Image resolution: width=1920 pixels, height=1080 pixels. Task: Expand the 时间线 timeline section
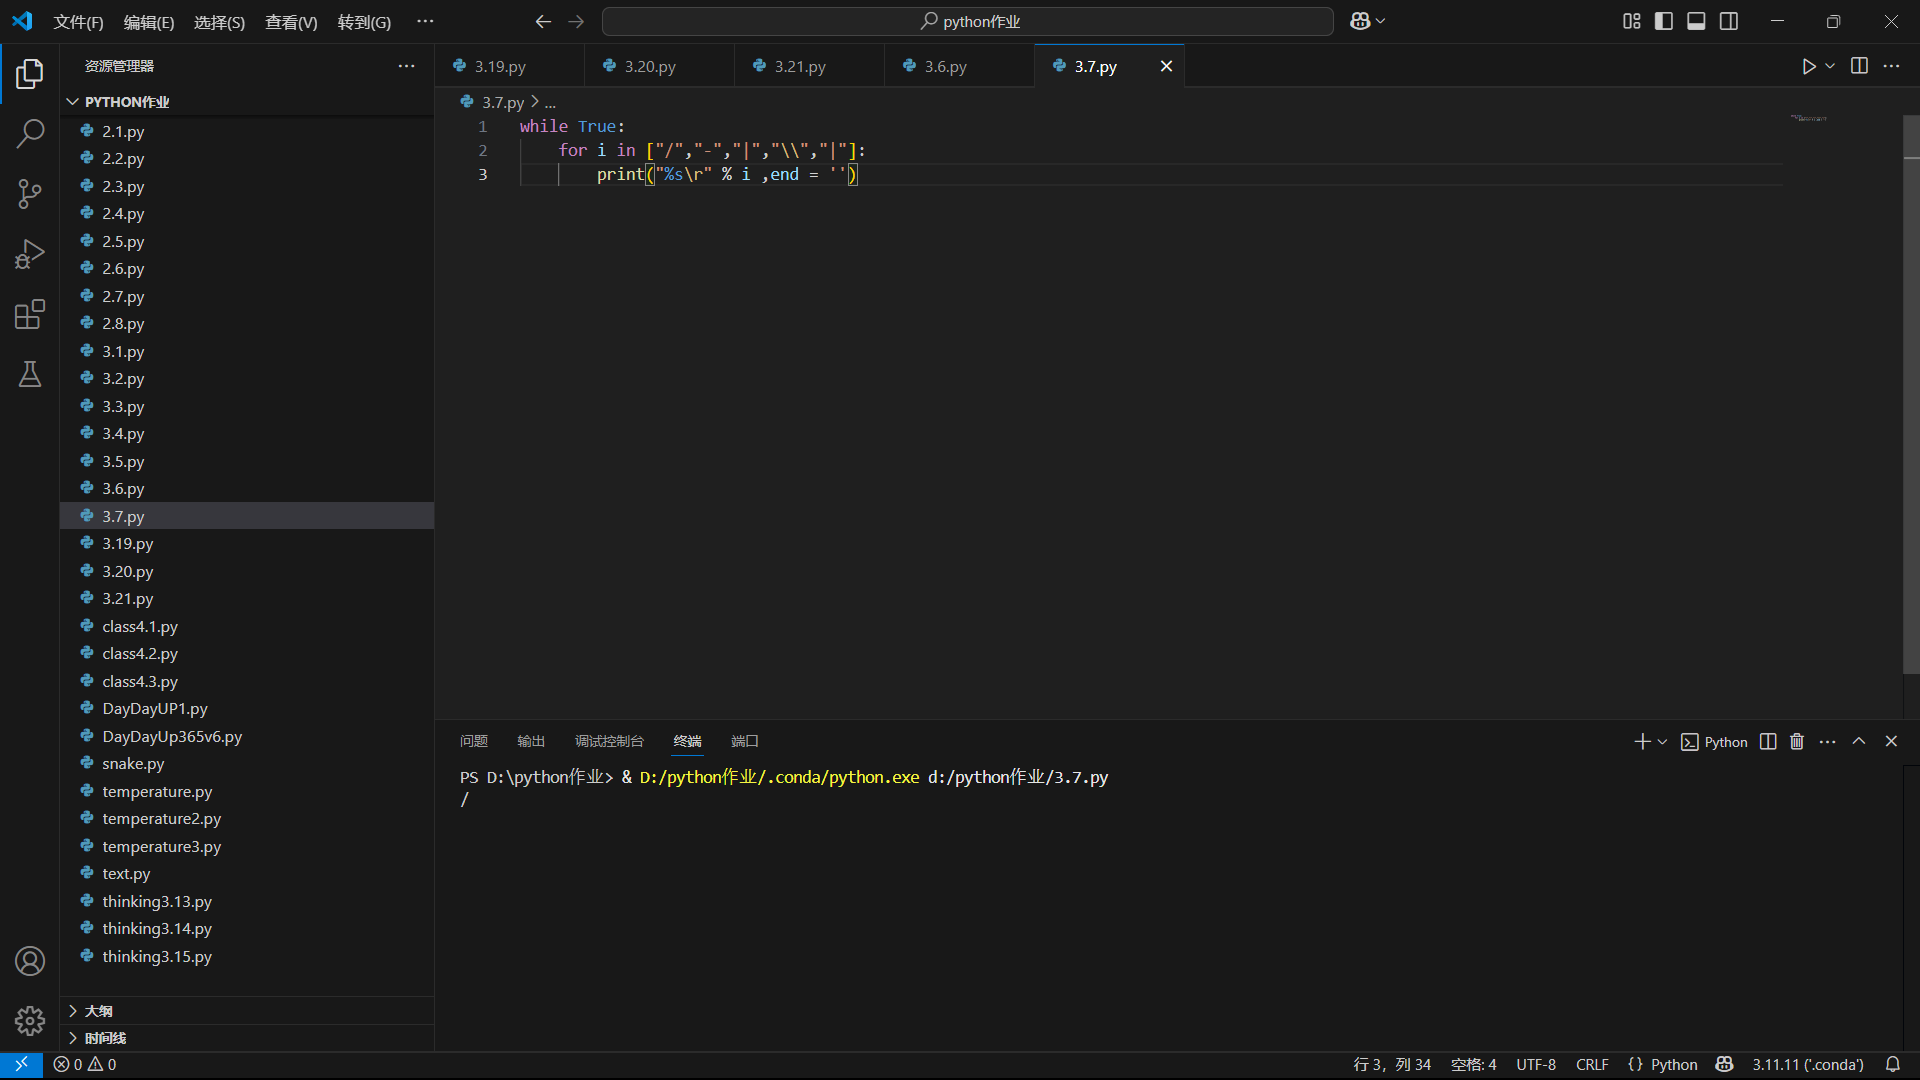pos(104,1038)
